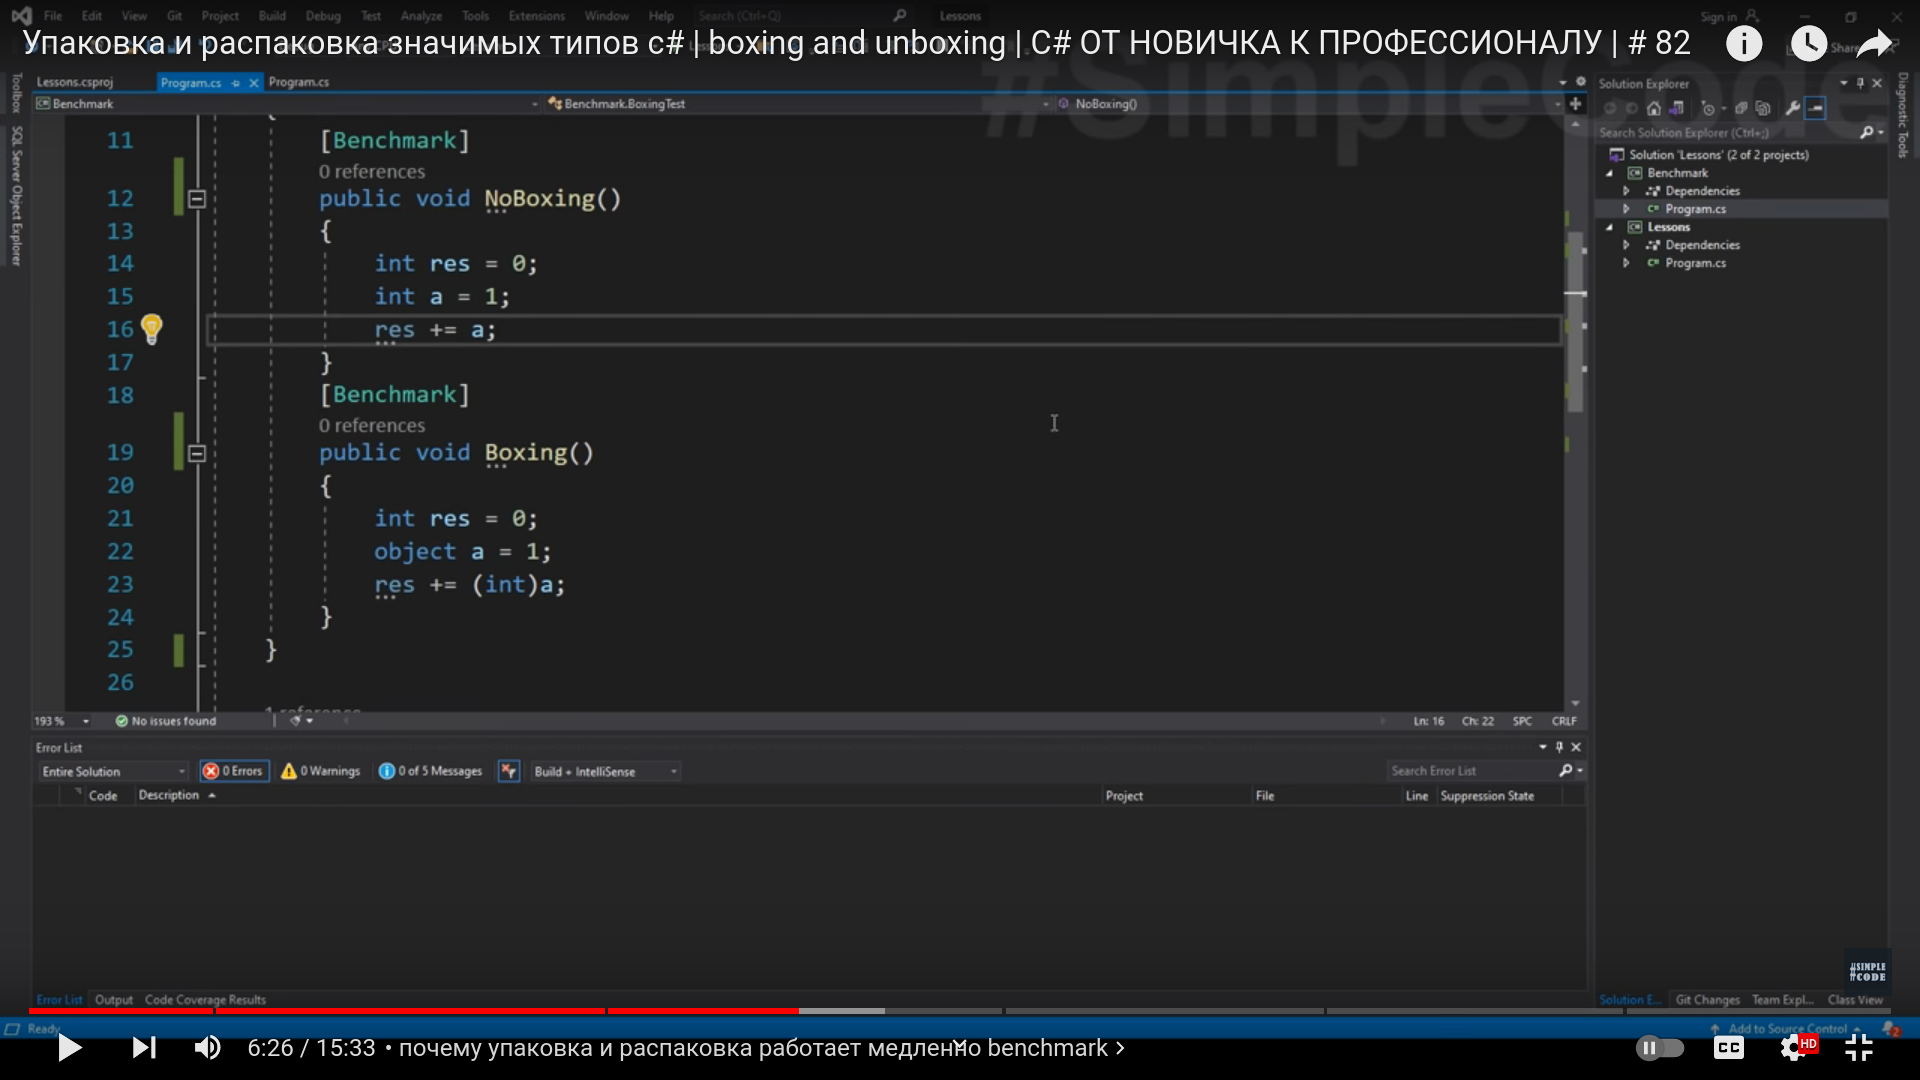Expand Dependencies under Benchmark project
Screen dimensions: 1920x1080
pyautogui.click(x=1626, y=191)
